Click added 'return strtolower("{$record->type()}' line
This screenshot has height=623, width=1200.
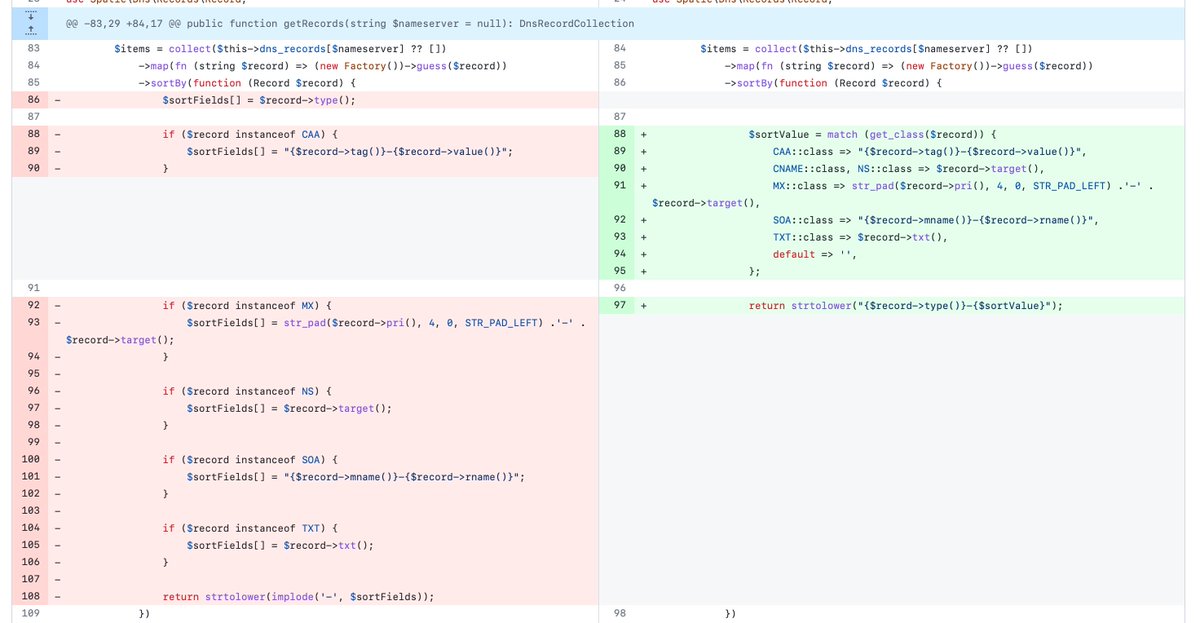click(906, 305)
